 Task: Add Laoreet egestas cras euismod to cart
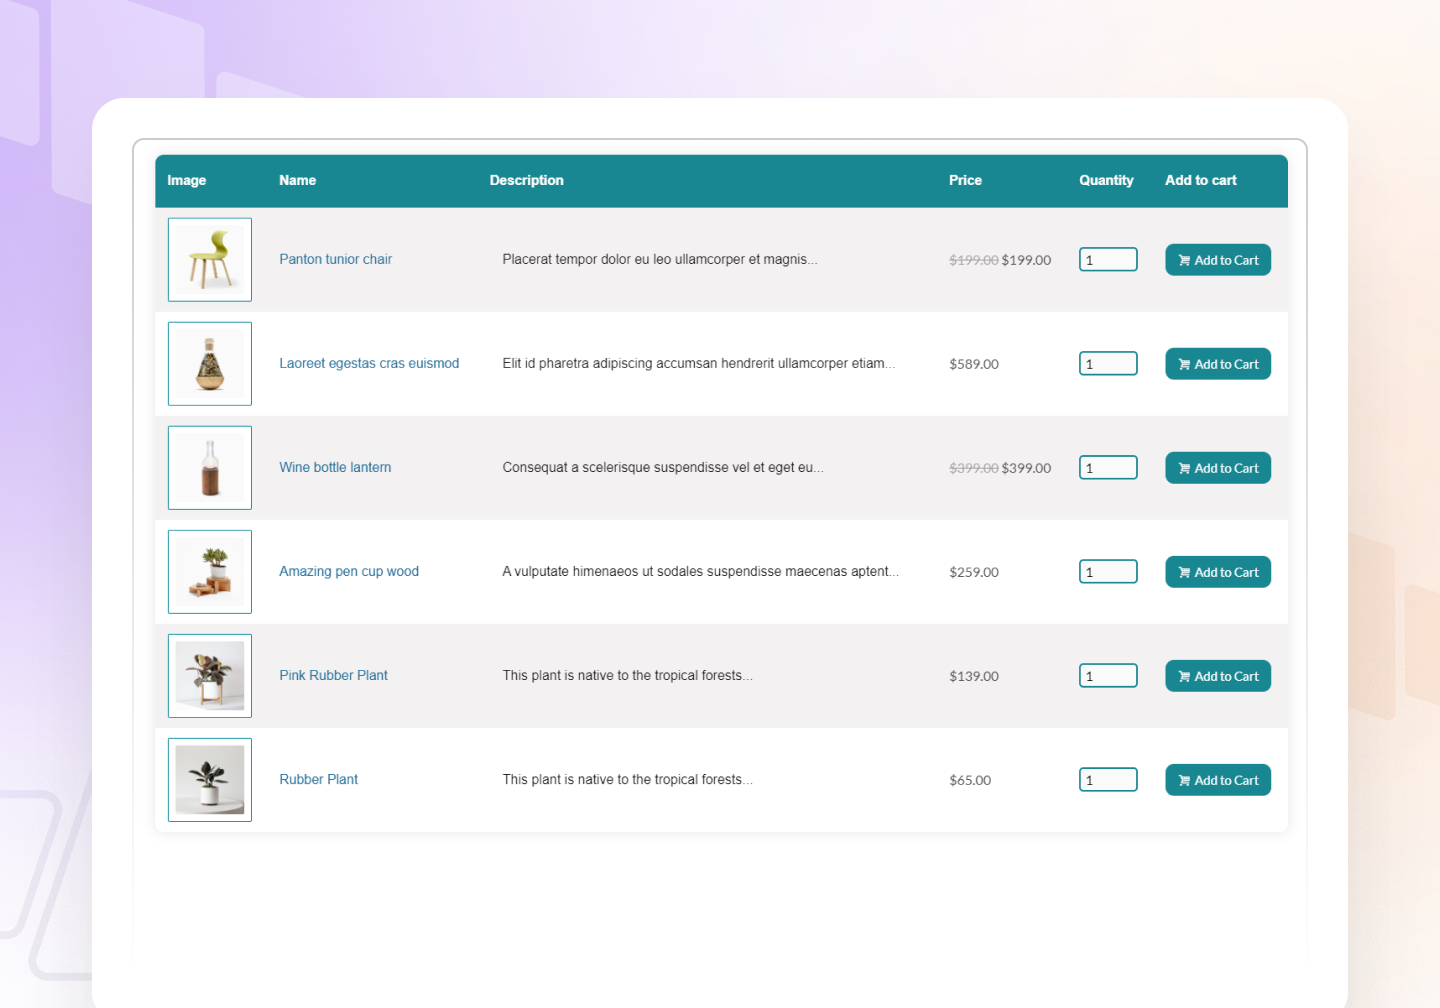1218,364
